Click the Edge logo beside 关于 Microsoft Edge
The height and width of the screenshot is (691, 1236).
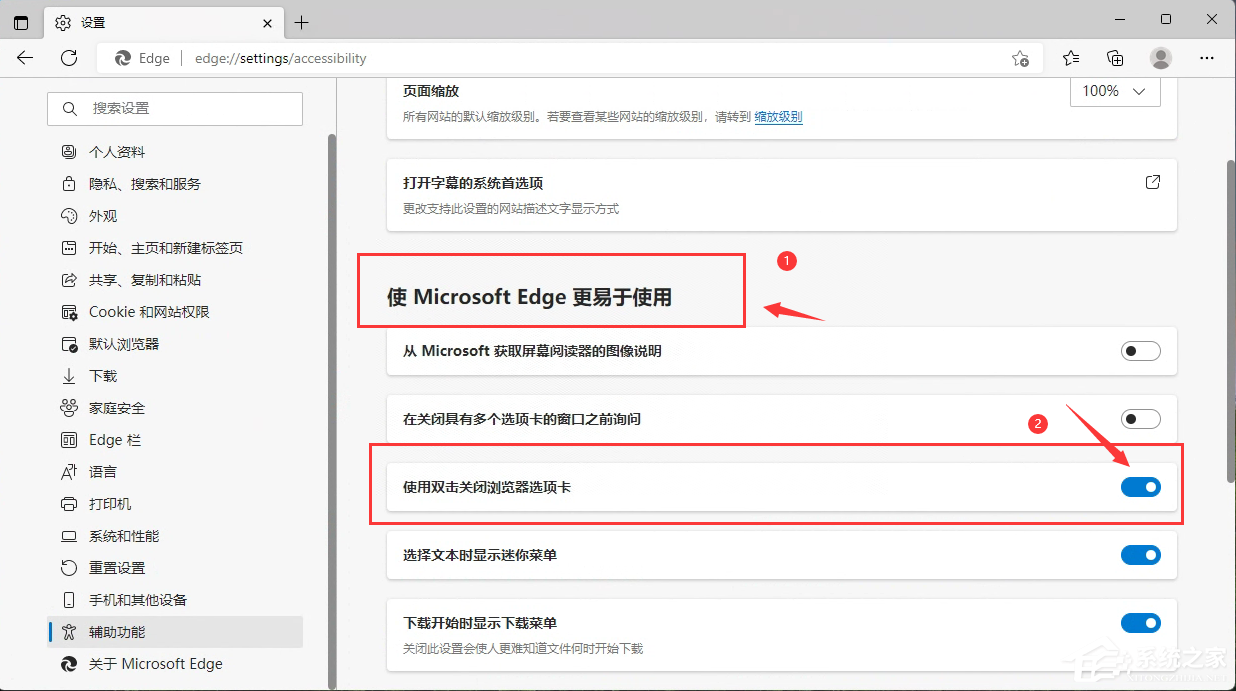click(x=69, y=664)
